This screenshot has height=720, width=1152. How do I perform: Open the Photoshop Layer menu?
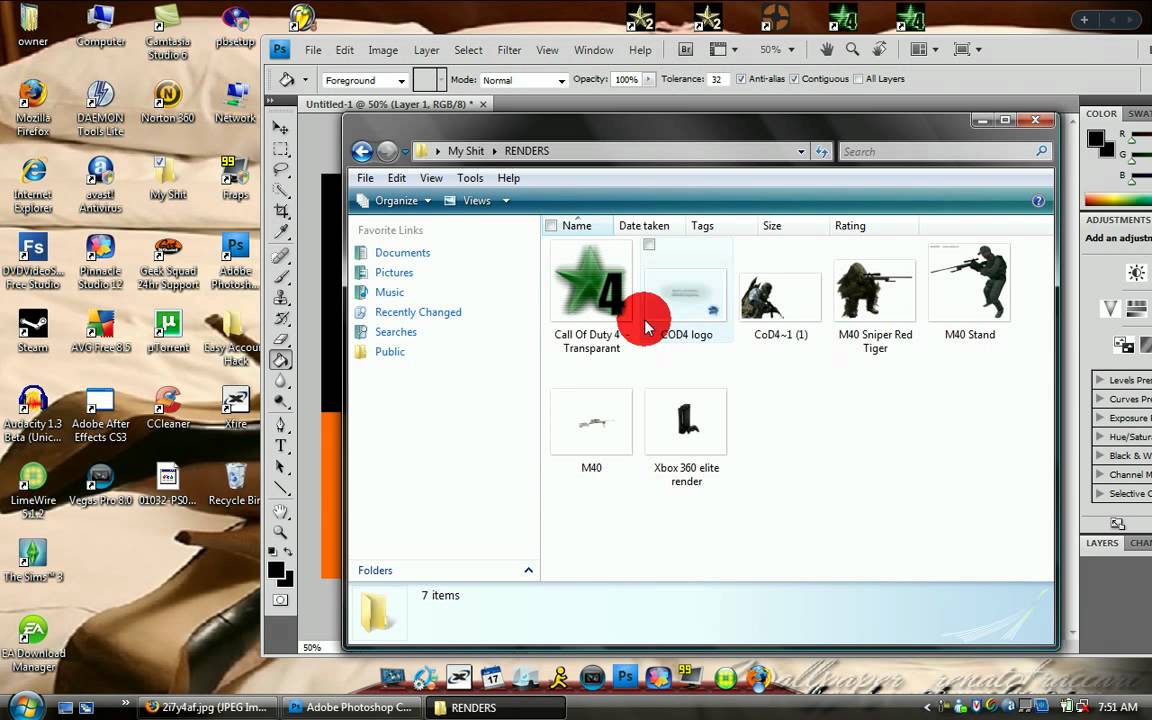(426, 50)
